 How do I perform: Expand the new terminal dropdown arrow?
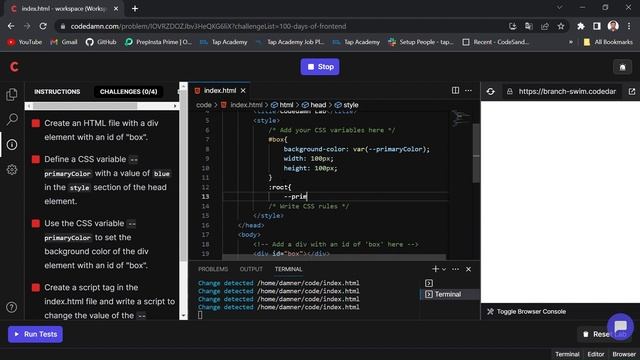pyautogui.click(x=444, y=269)
